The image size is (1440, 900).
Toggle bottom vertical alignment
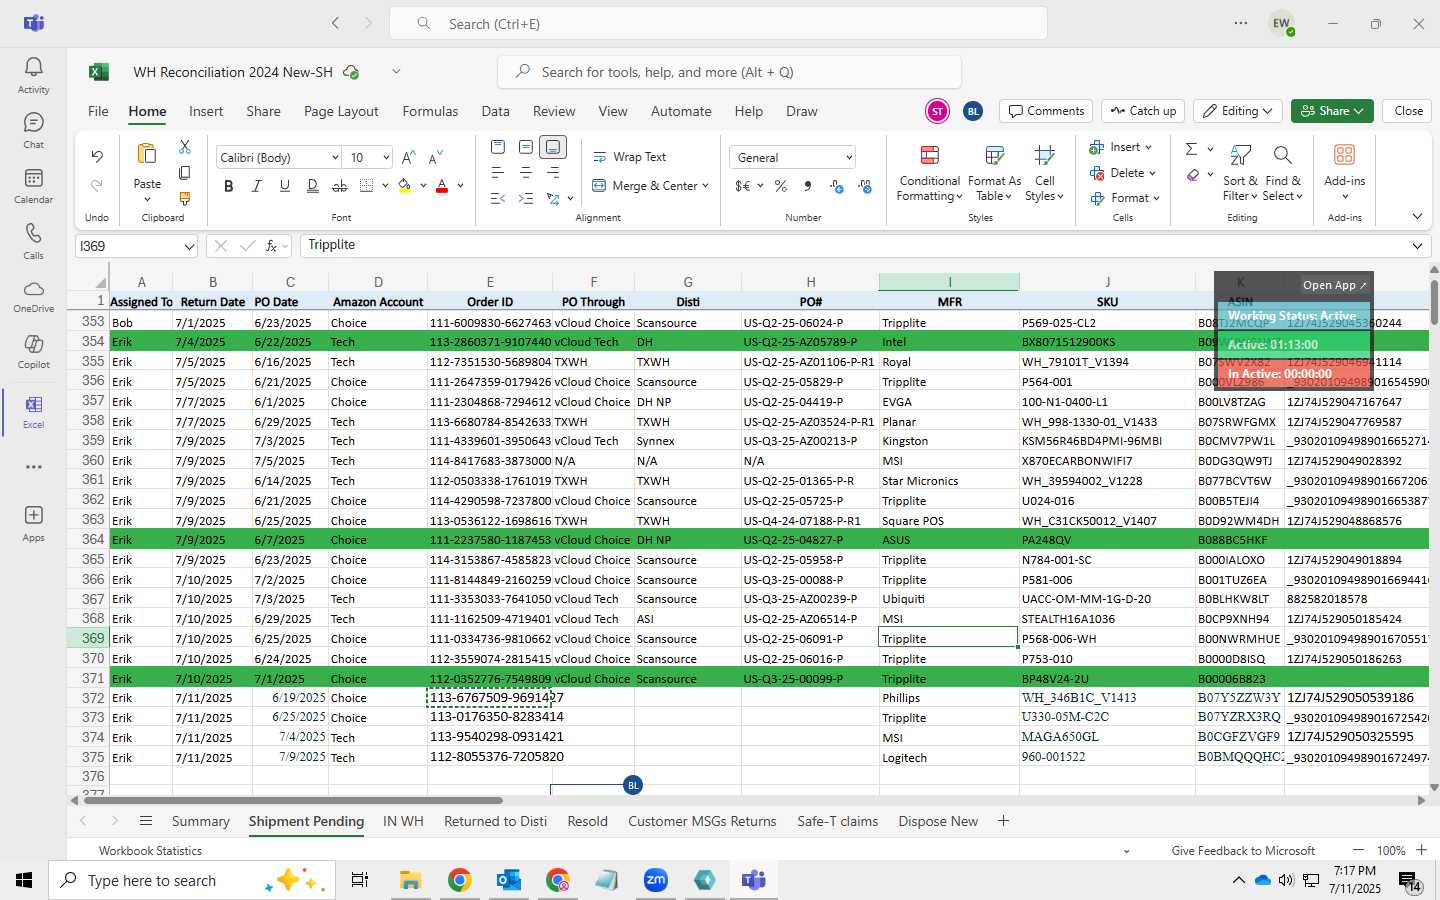coord(553,147)
